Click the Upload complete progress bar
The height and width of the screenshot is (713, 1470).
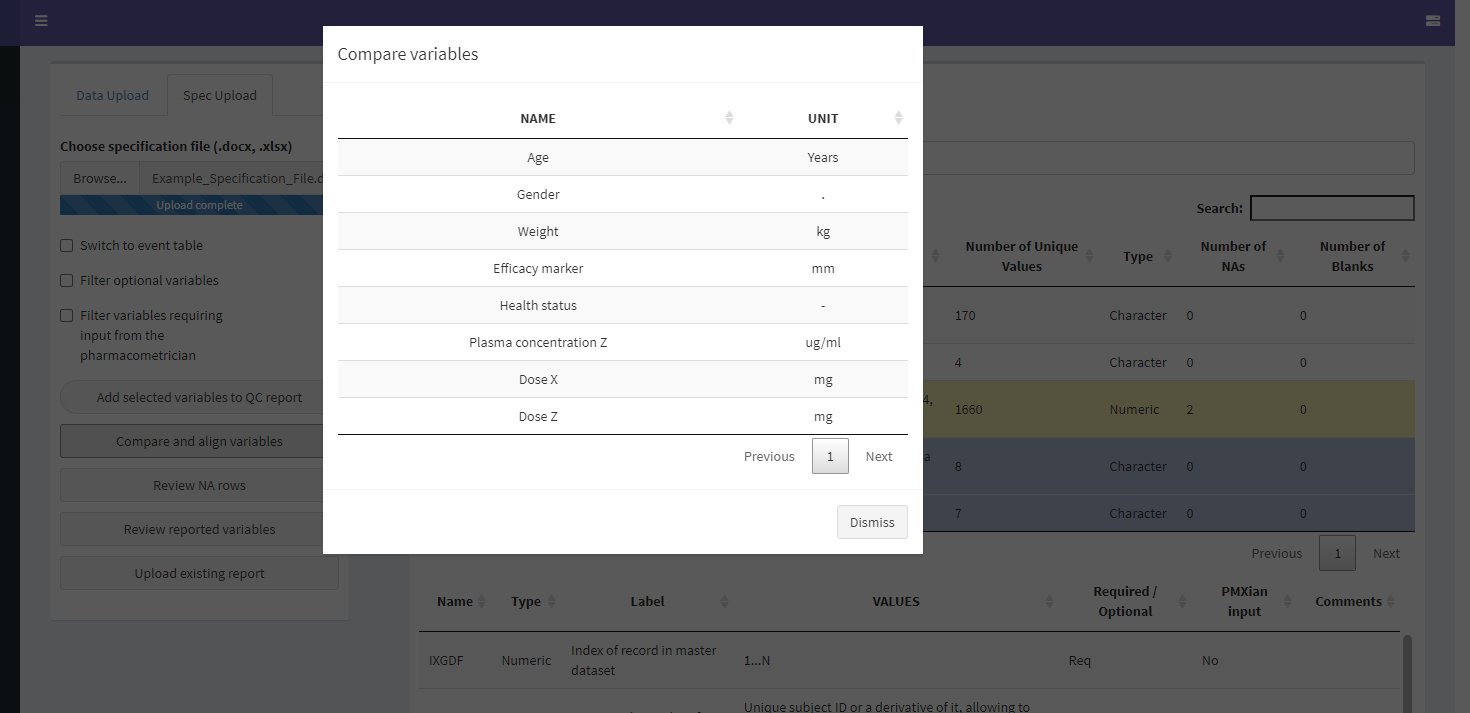pos(199,205)
